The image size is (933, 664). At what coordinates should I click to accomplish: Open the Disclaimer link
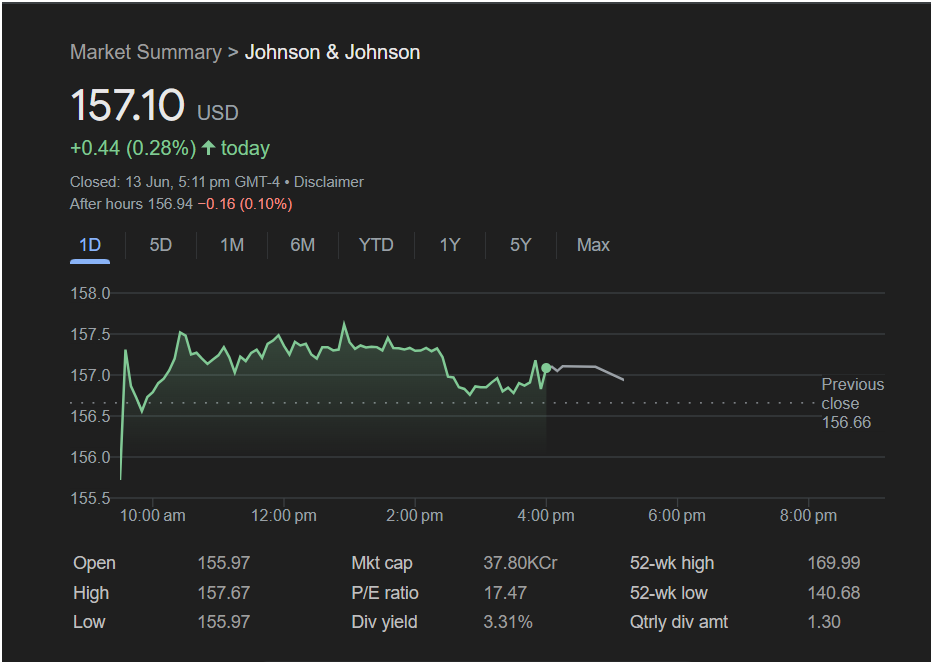(x=329, y=182)
